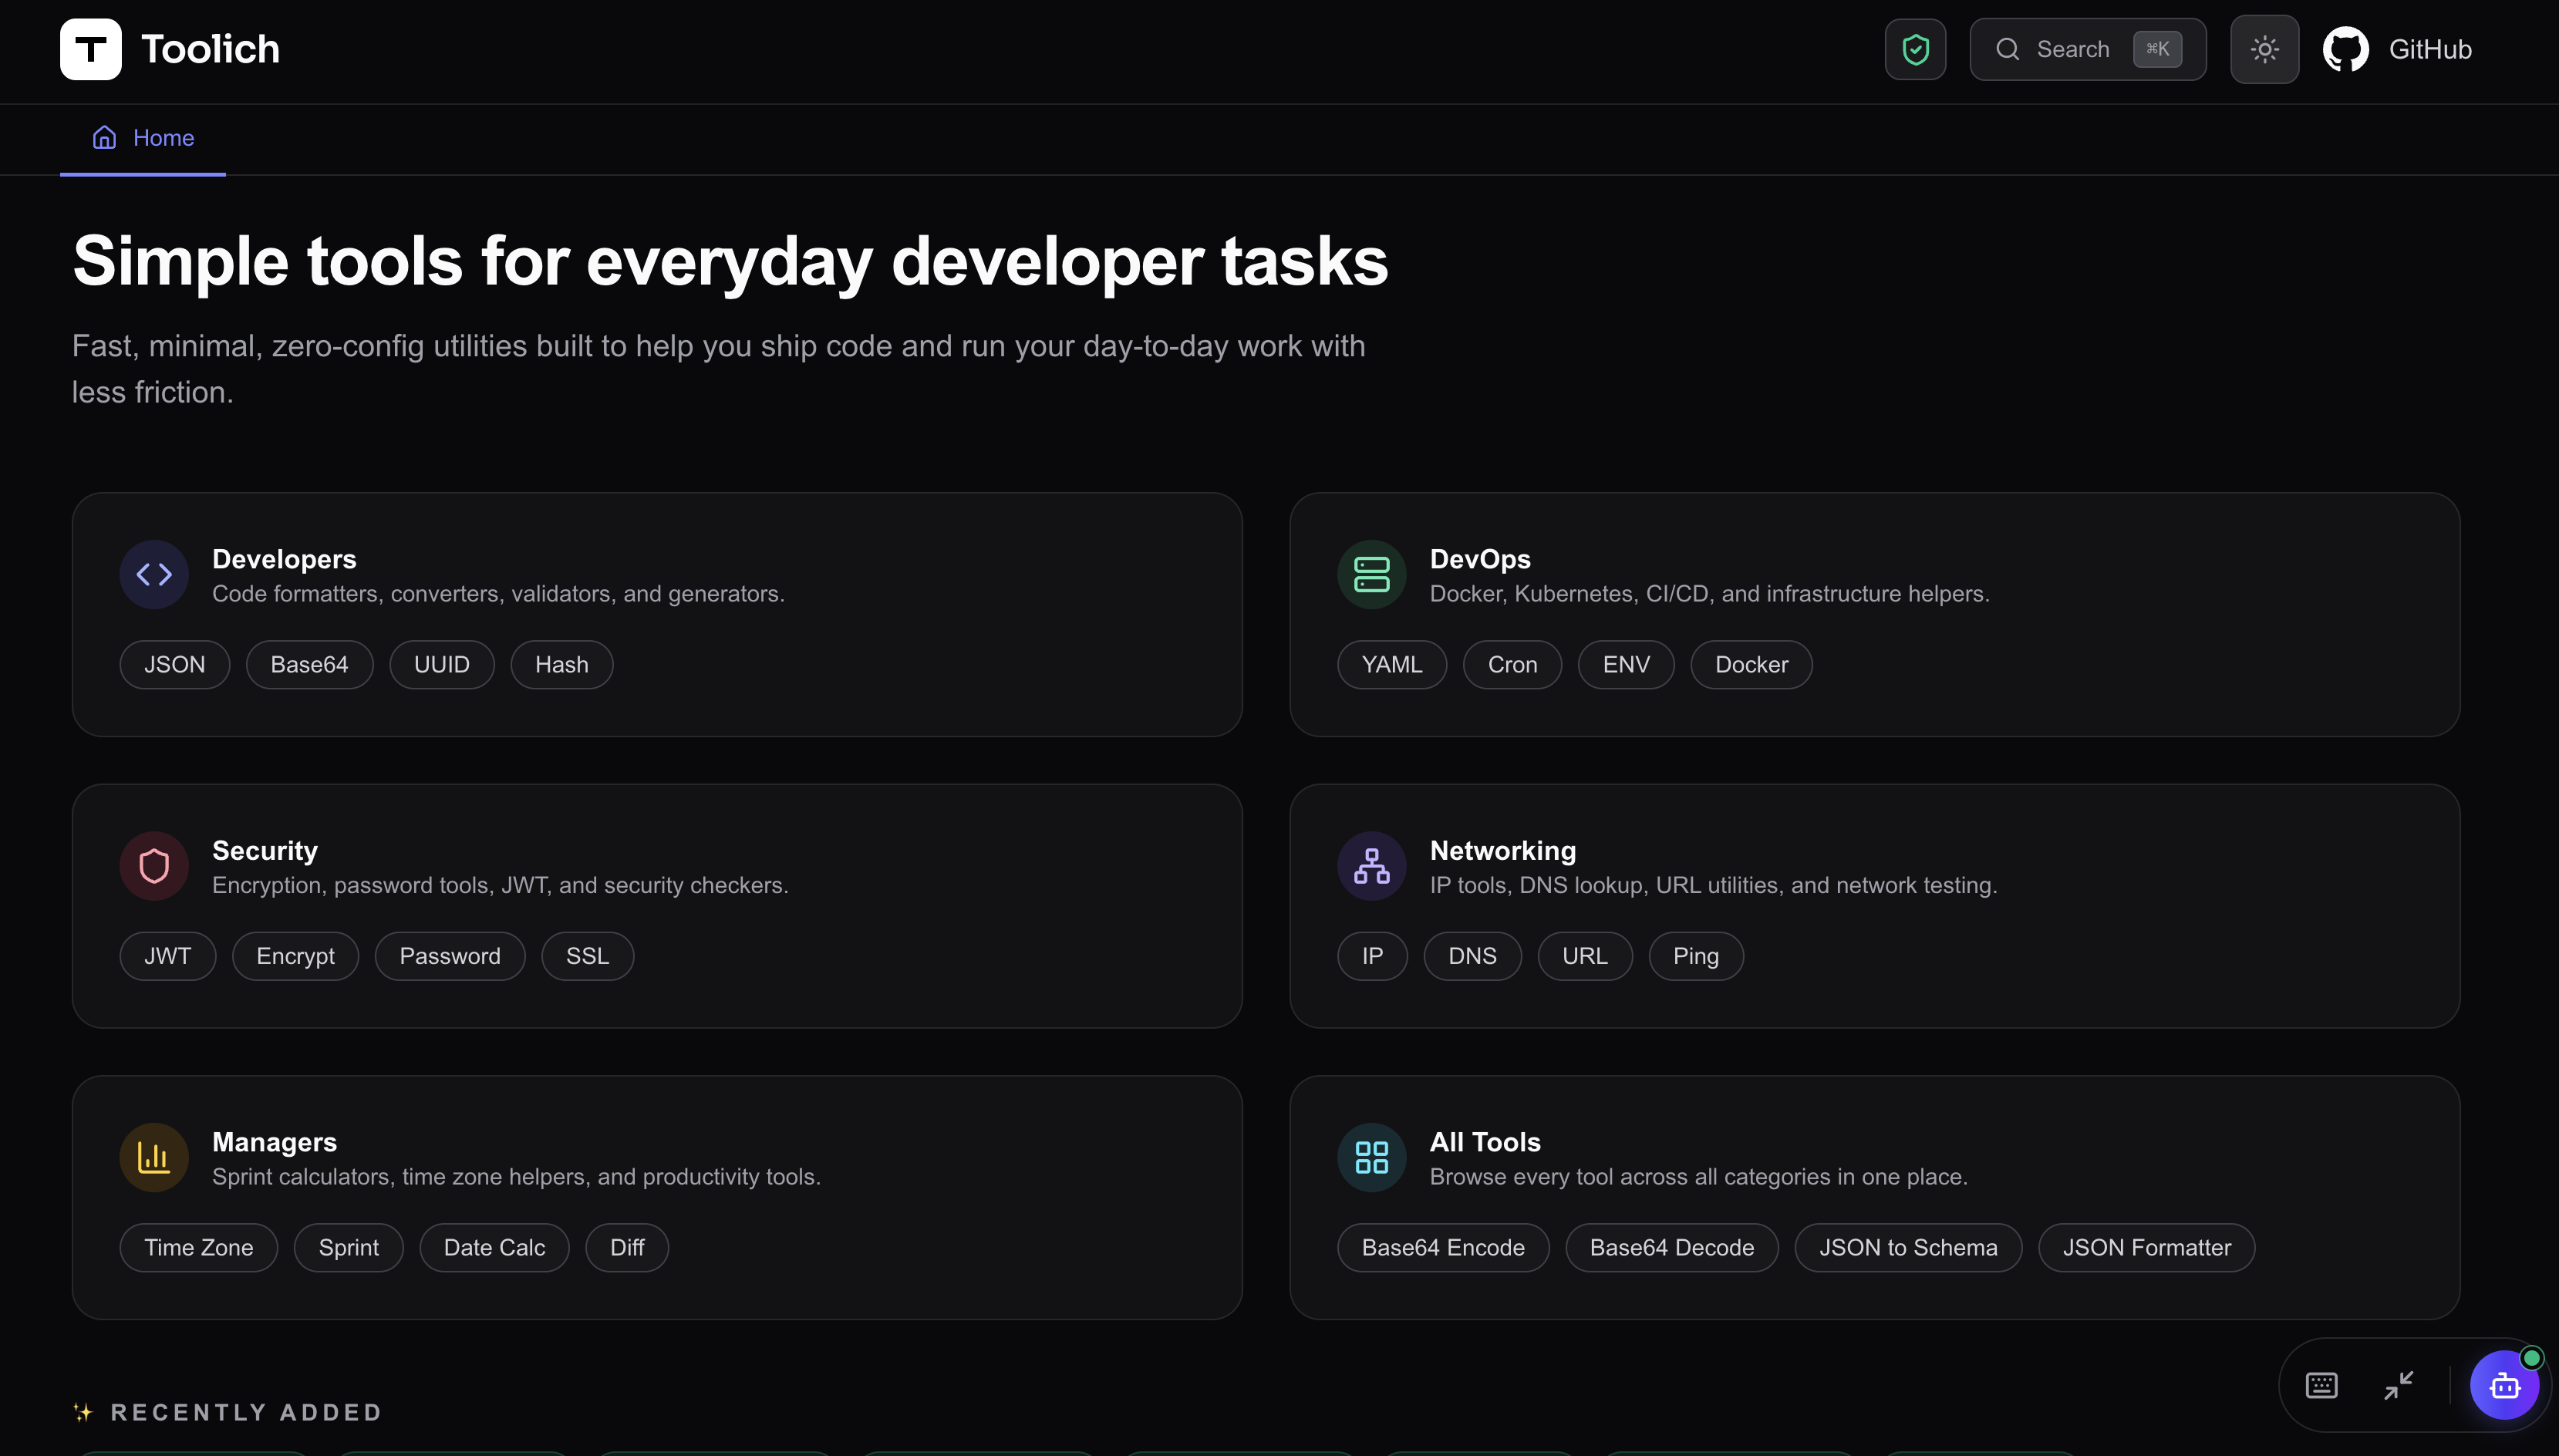2559x1456 pixels.
Task: Open the green shield privacy icon
Action: tap(1915, 49)
